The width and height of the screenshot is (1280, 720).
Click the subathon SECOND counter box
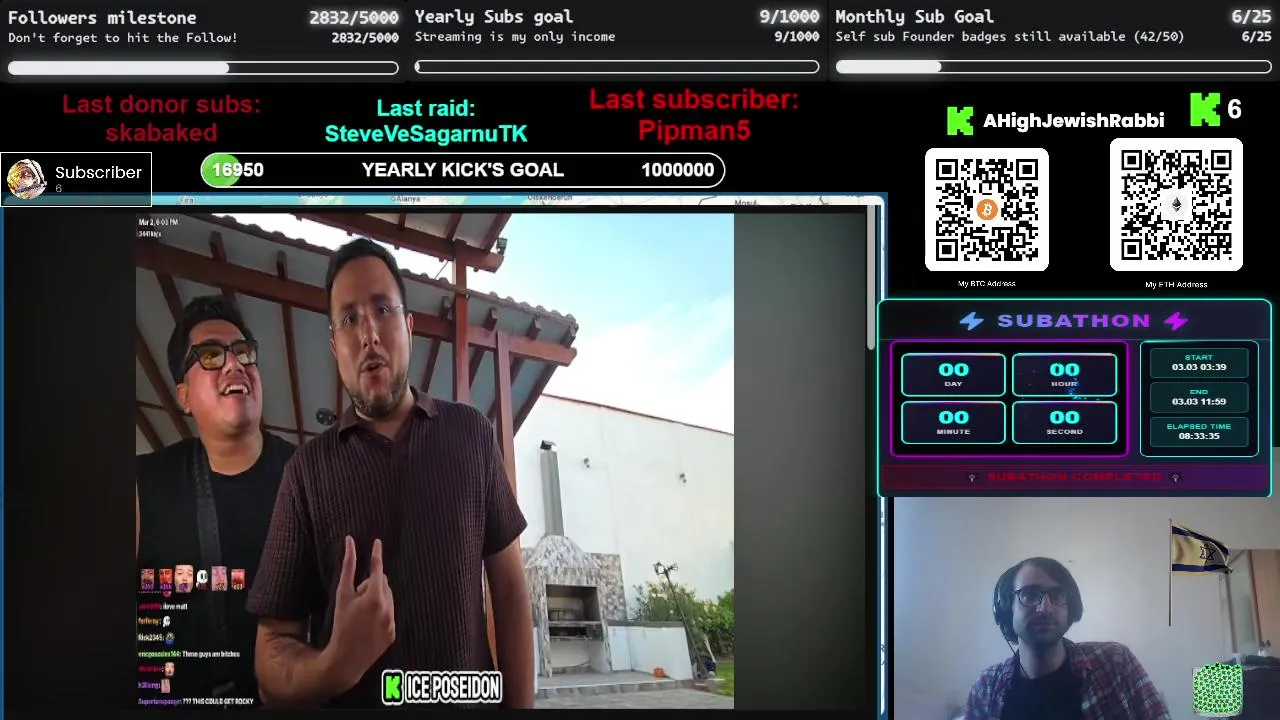pos(1064,421)
